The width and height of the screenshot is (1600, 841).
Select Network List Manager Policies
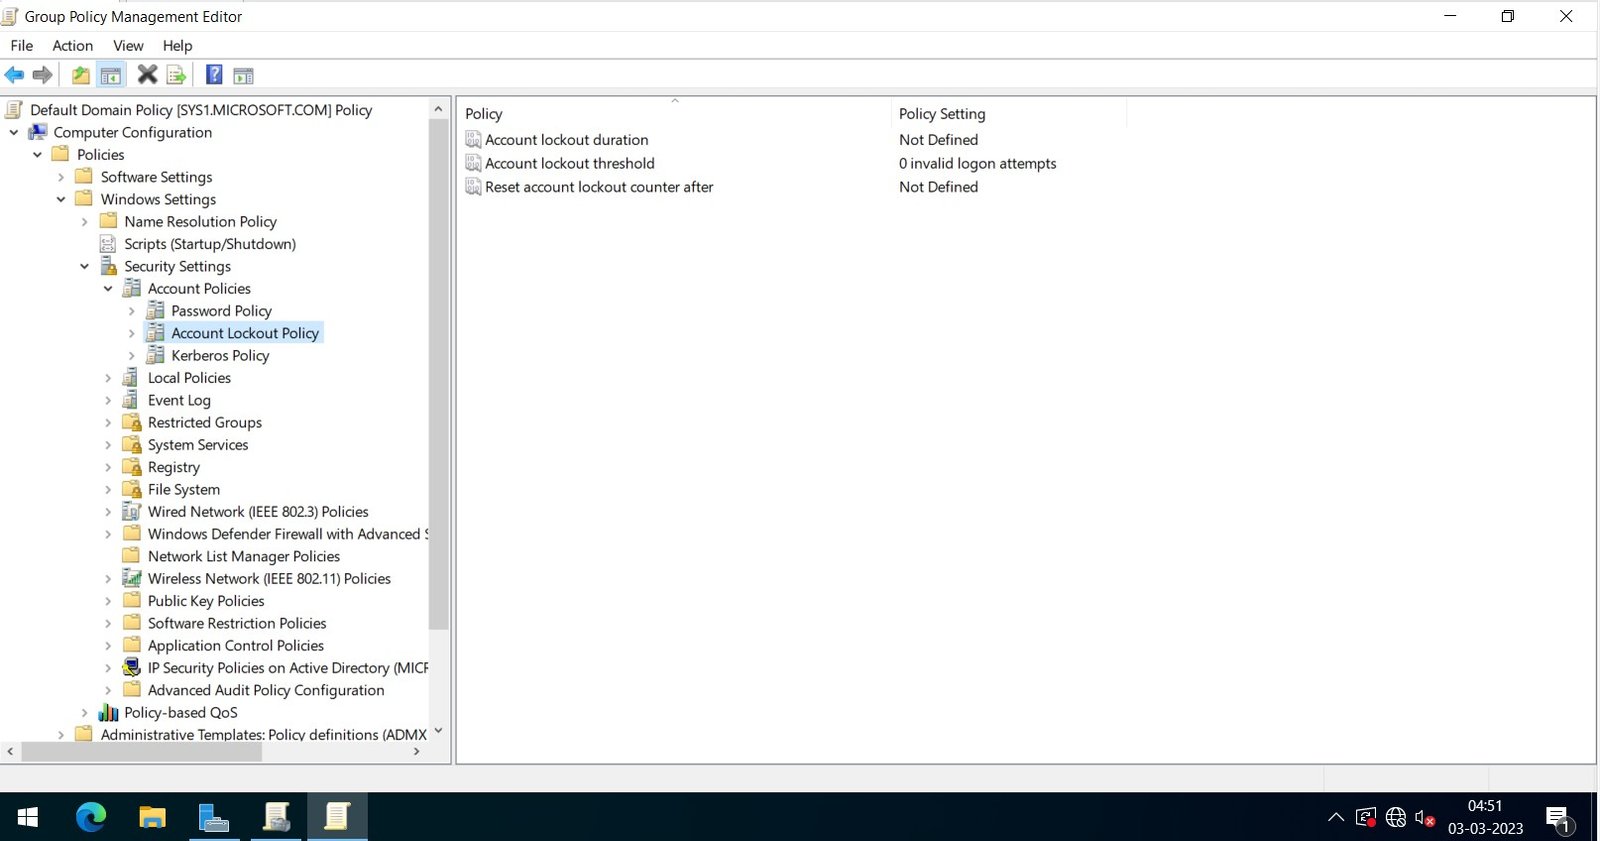244,556
